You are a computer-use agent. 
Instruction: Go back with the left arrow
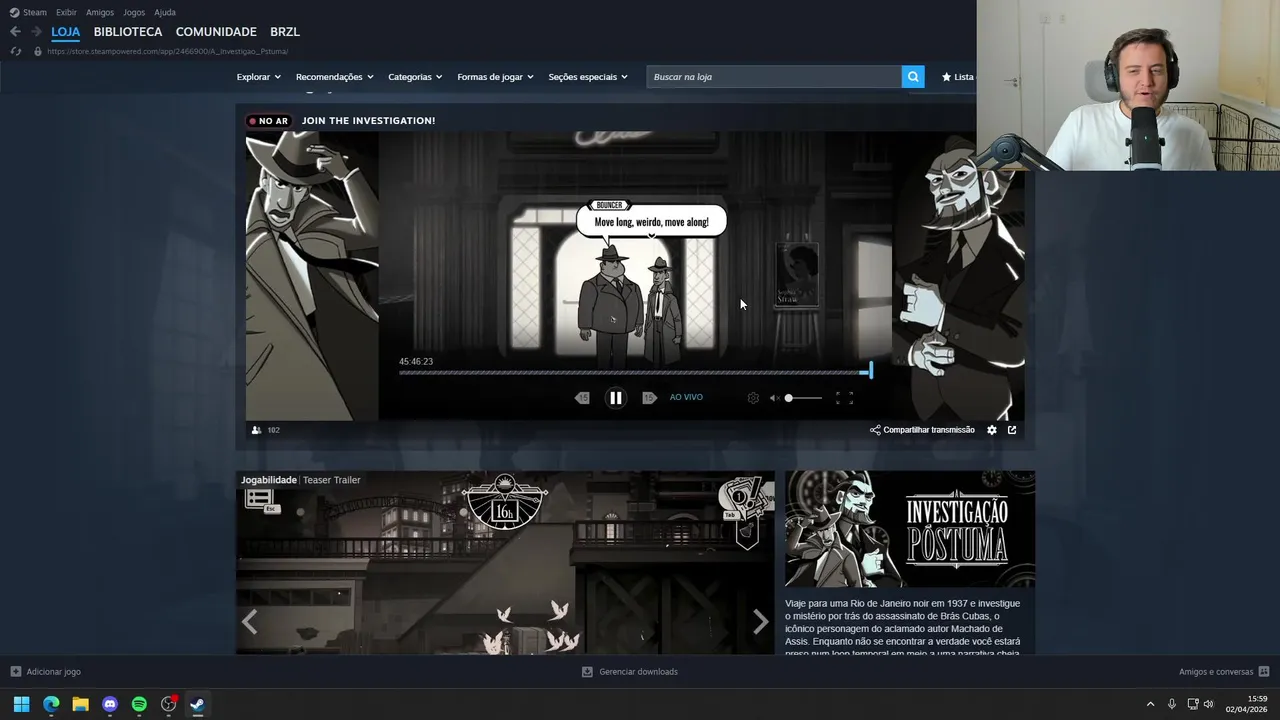coord(15,32)
